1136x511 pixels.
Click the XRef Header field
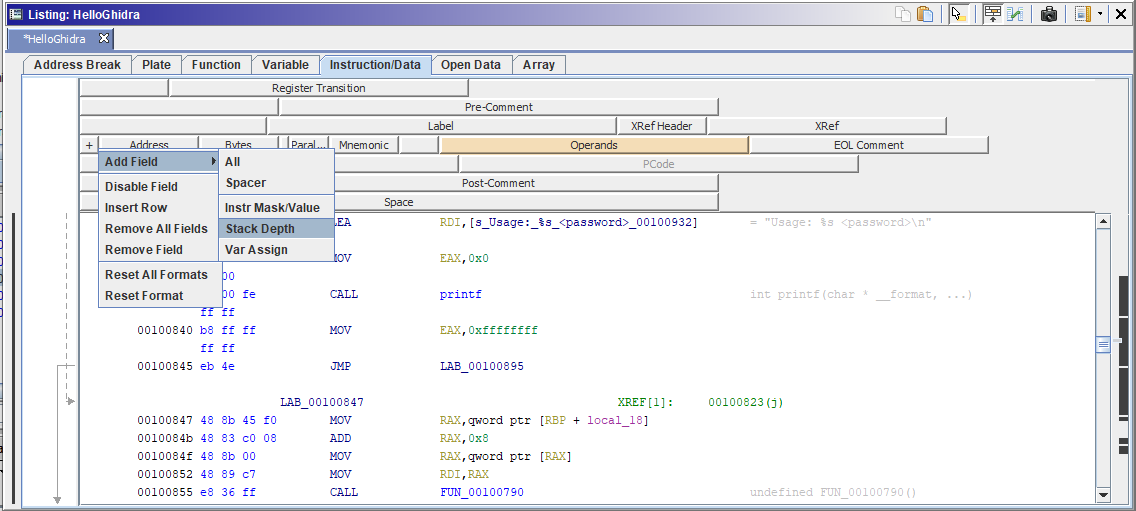pos(661,125)
